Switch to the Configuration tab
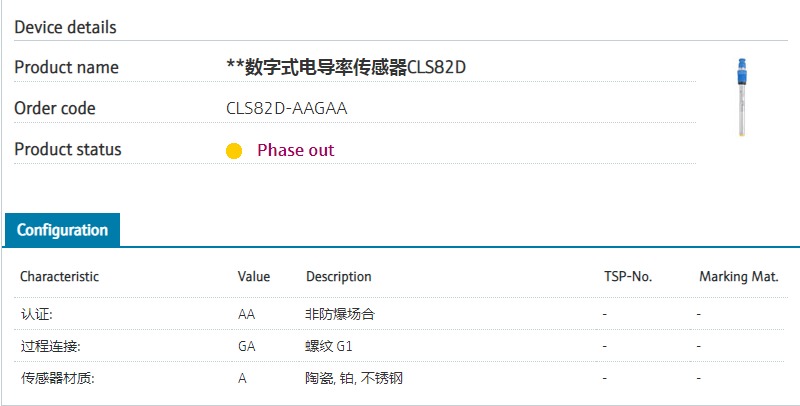Screen dimensions: 800x406 coord(62,230)
